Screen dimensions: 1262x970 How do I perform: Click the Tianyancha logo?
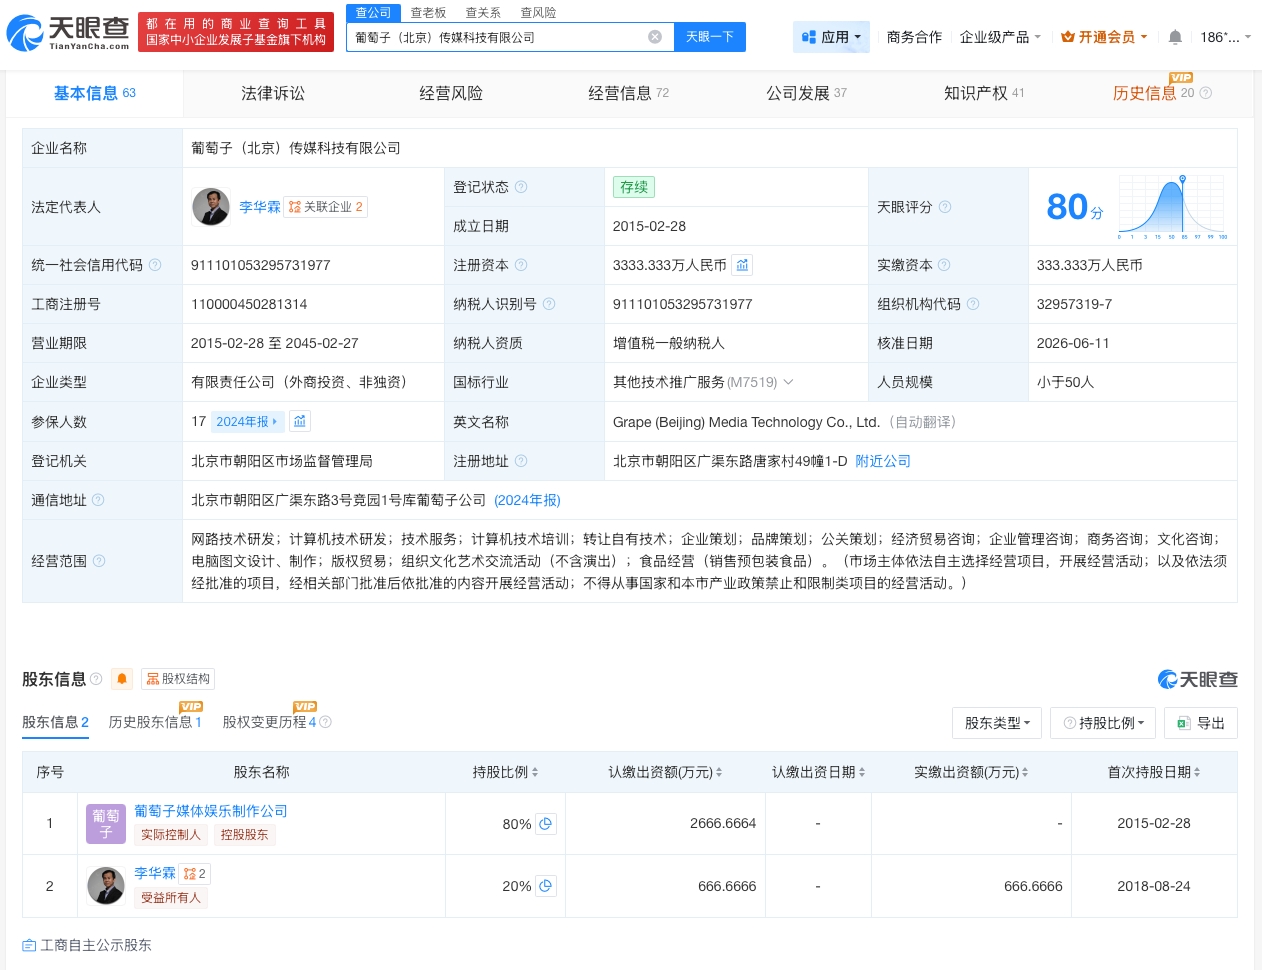68,33
